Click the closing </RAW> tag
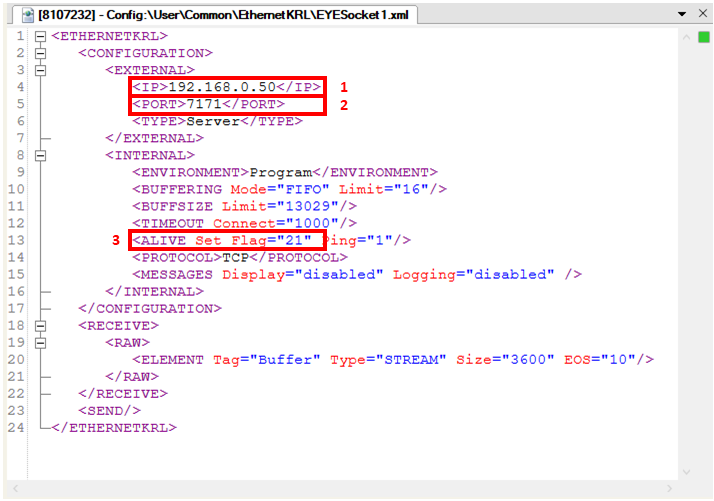 (132, 377)
